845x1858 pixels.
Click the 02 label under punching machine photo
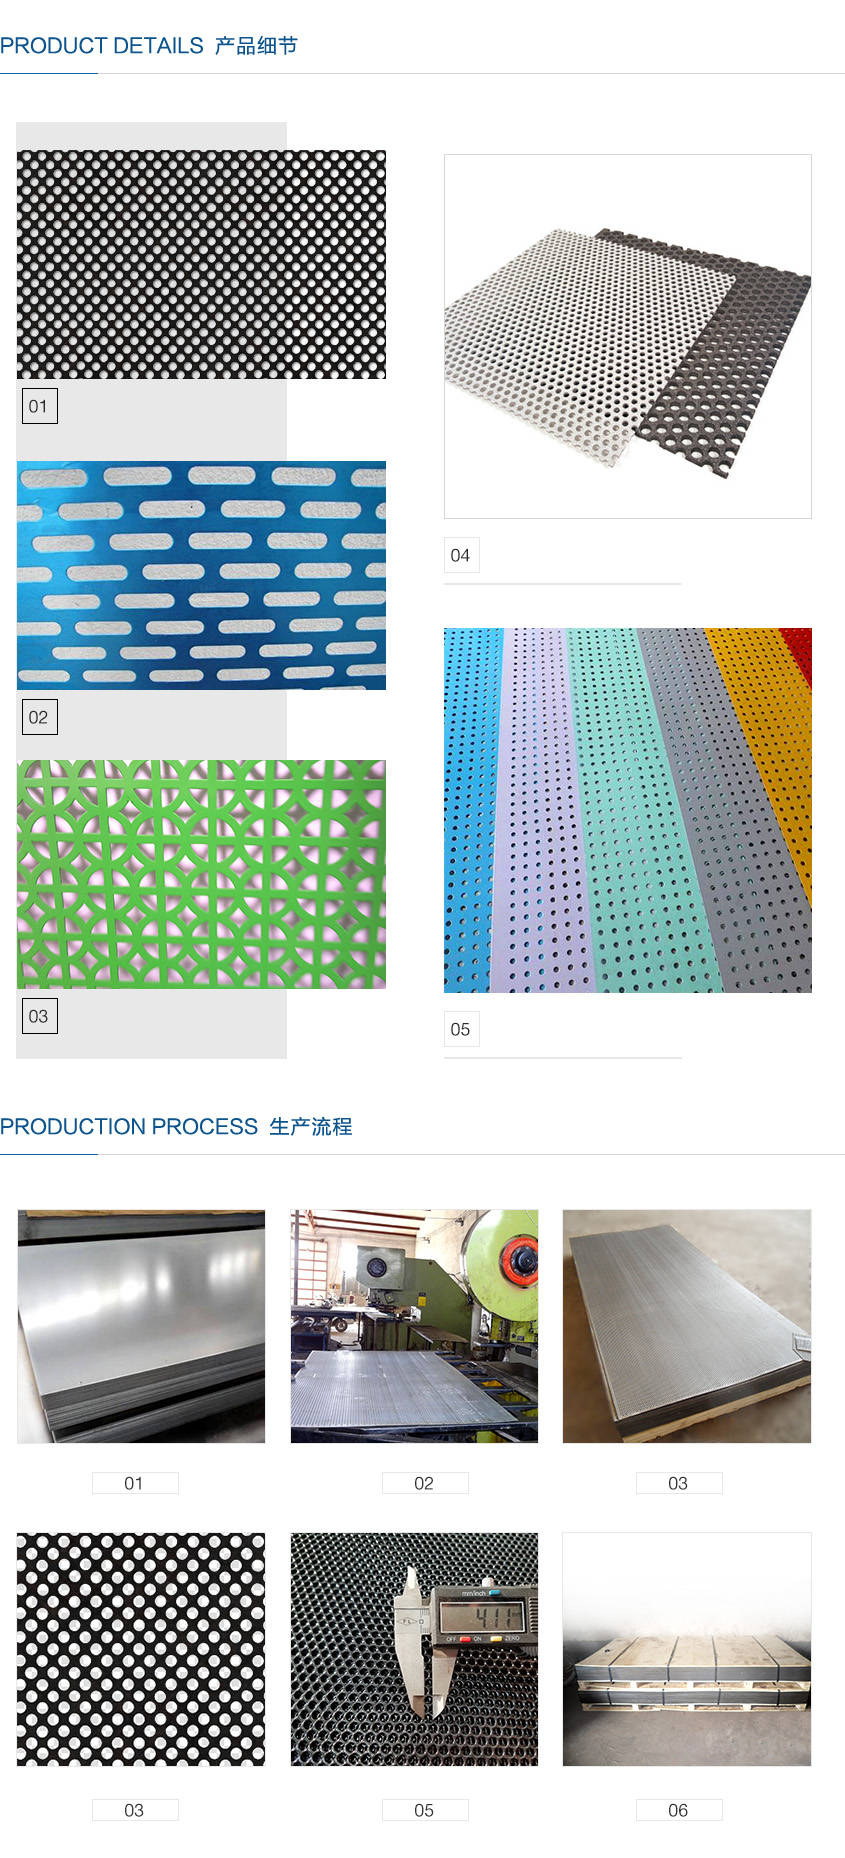click(425, 1483)
